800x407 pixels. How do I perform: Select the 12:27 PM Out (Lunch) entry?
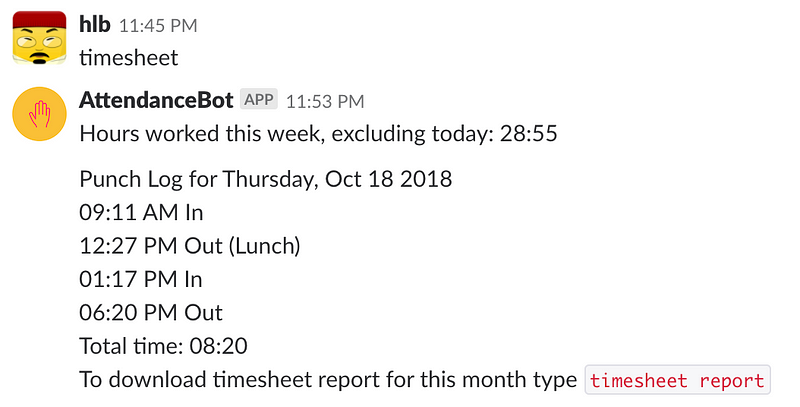point(190,246)
